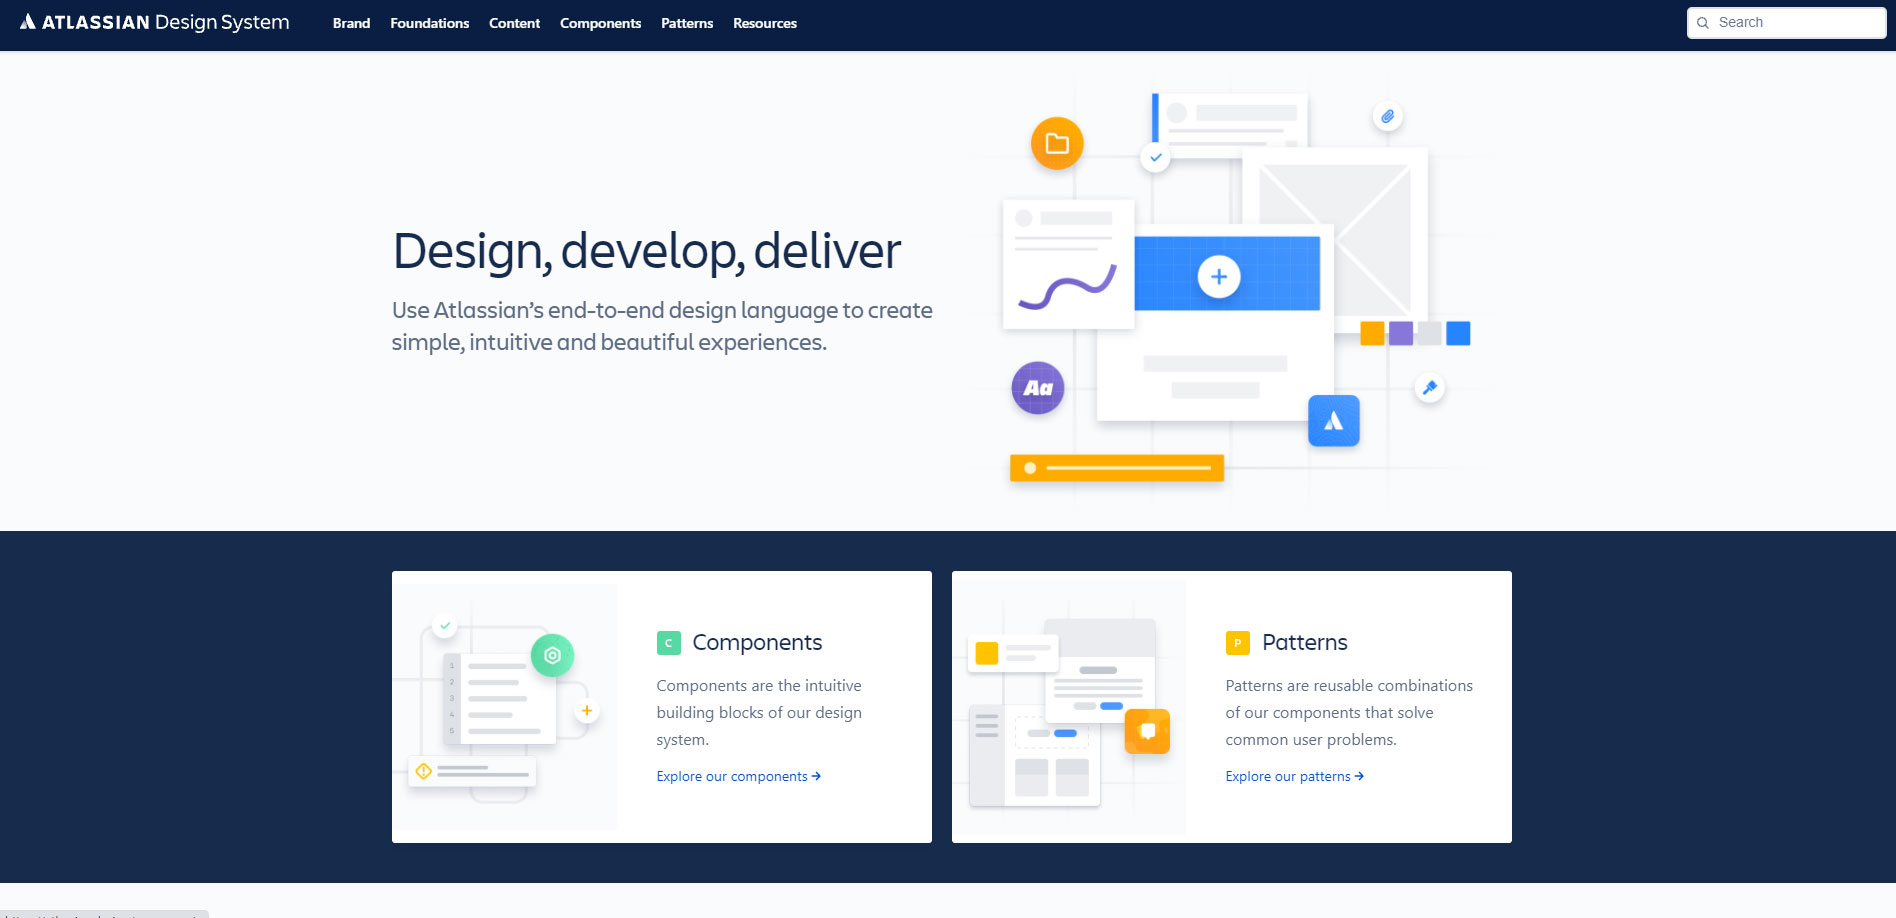This screenshot has width=1896, height=918.
Task: Click the Patterns card heading
Action: 1305,642
